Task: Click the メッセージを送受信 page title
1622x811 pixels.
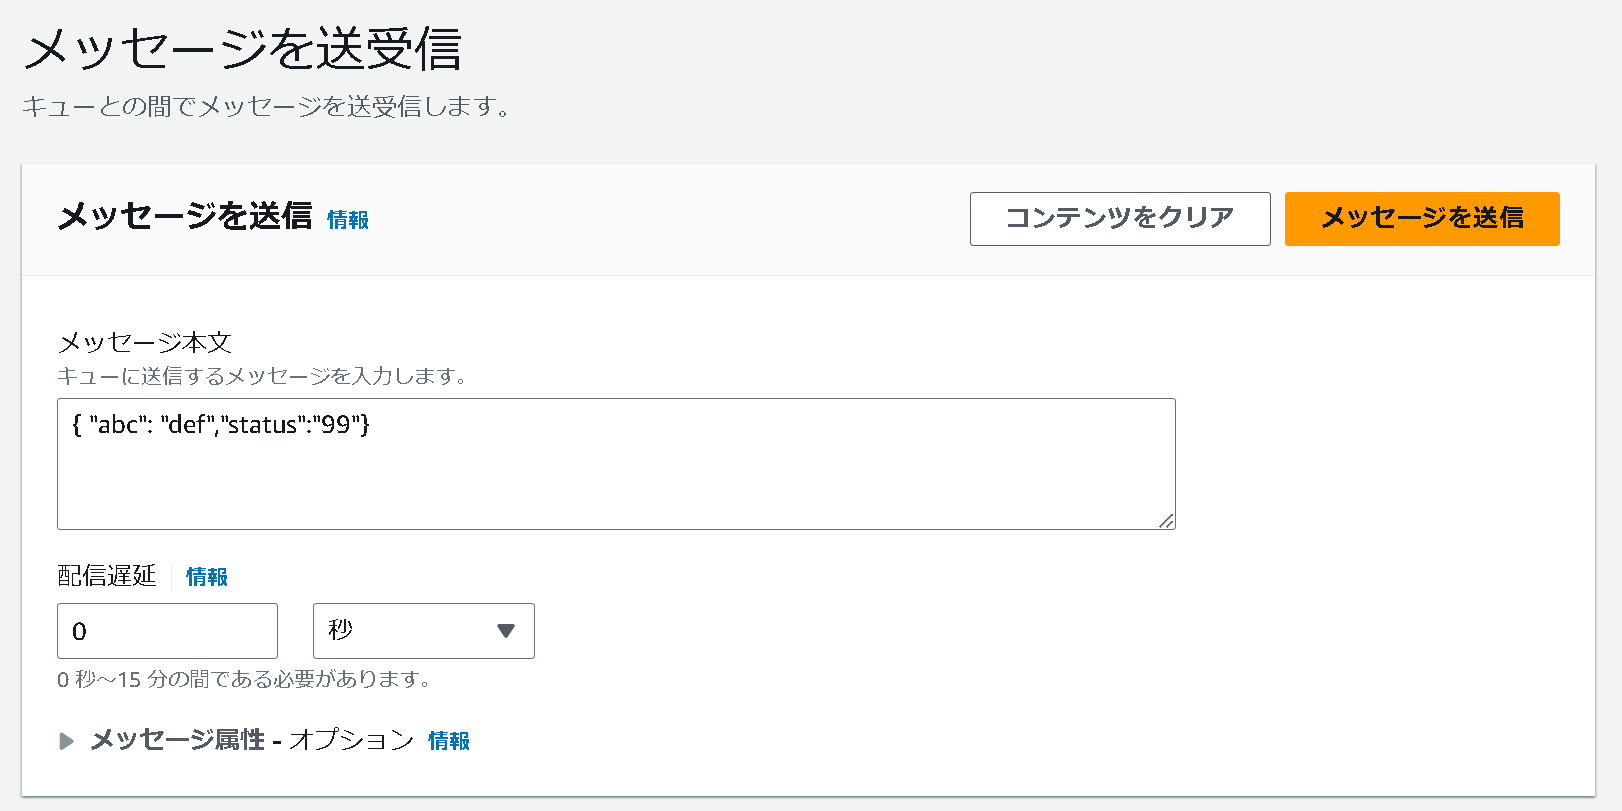Action: pyautogui.click(x=242, y=49)
